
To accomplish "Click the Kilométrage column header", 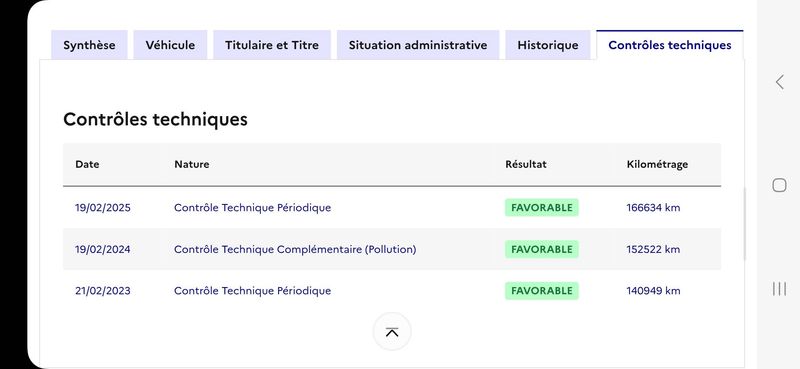I will pos(657,164).
